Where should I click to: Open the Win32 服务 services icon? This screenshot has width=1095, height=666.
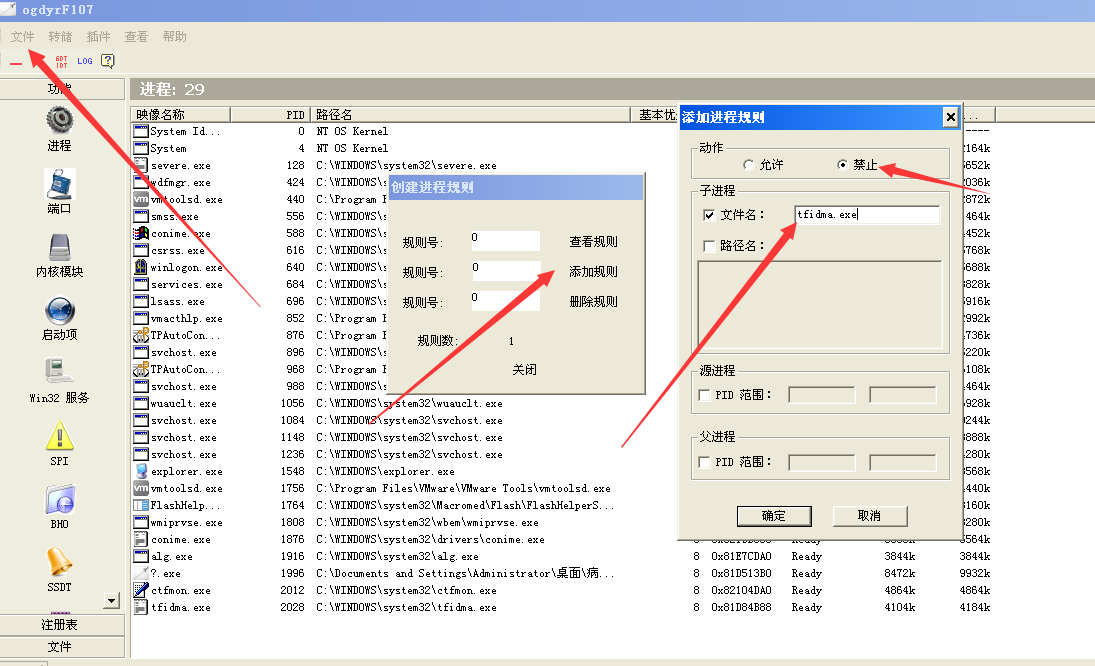click(59, 372)
